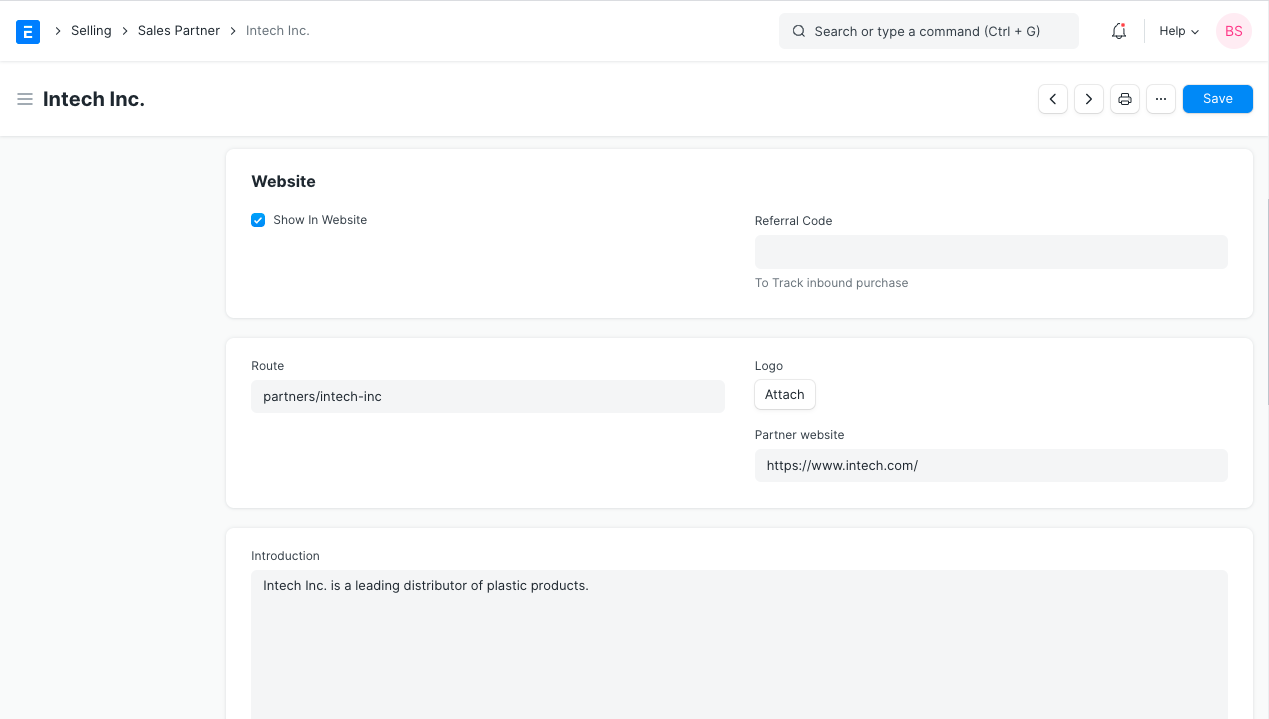Image resolution: width=1269 pixels, height=719 pixels.
Task: Open the three-dots more options menu
Action: pos(1161,99)
